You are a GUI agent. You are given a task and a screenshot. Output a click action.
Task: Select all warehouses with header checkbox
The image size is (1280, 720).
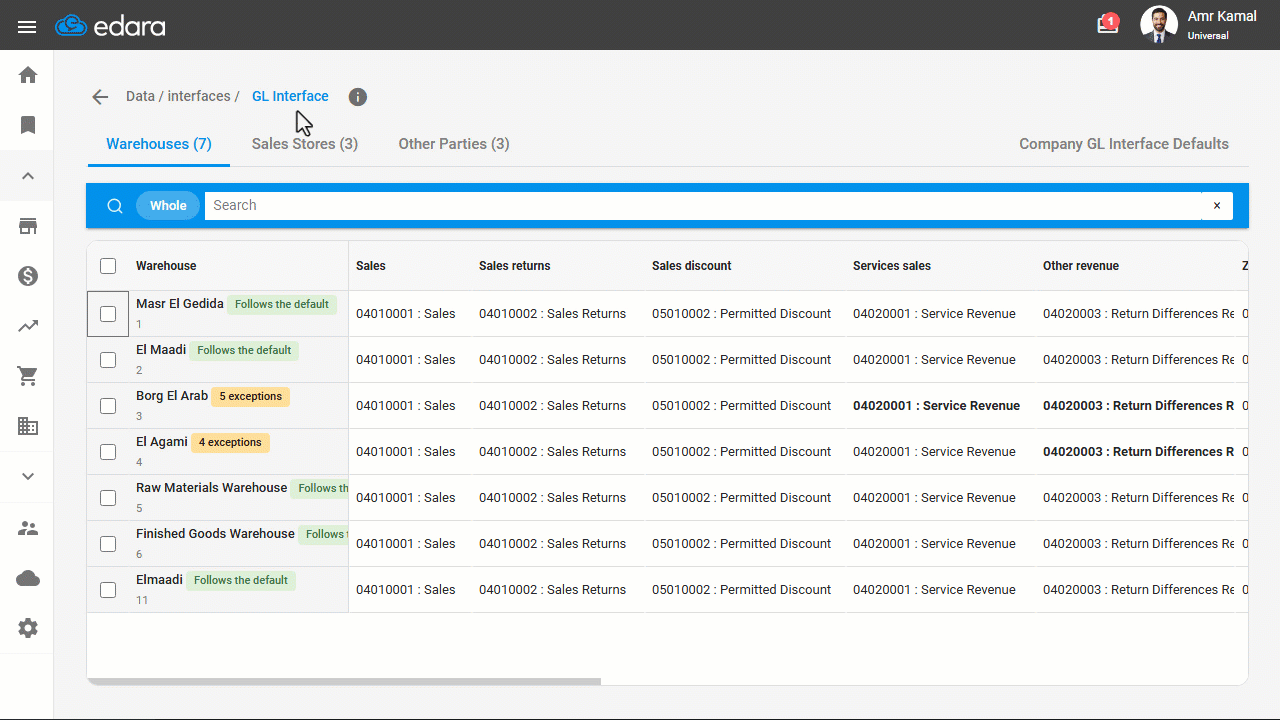108,266
